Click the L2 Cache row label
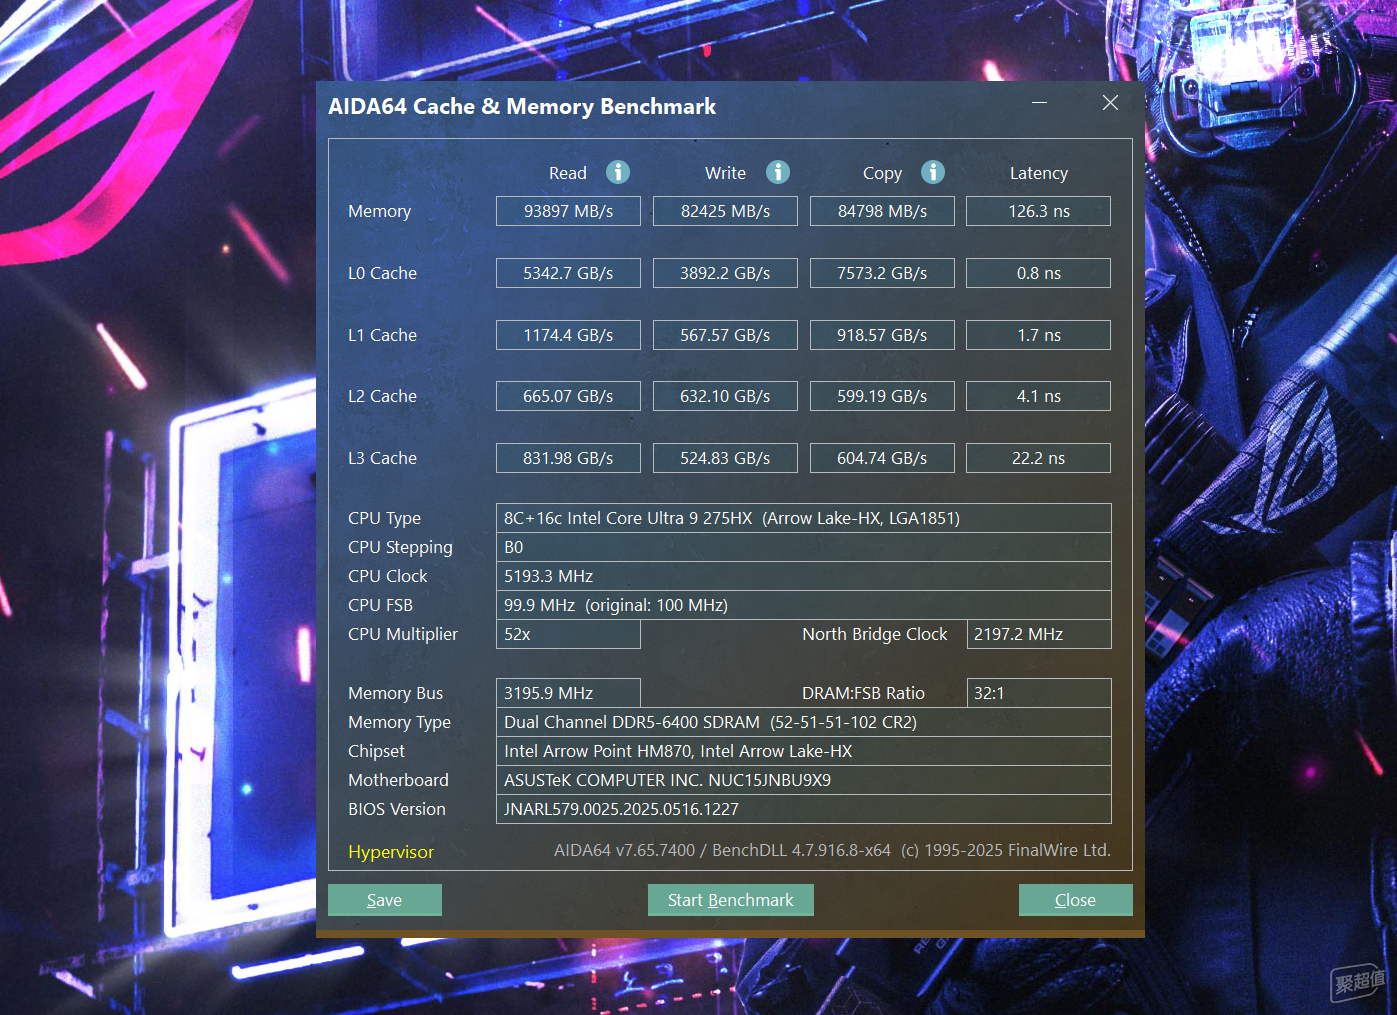 point(382,396)
